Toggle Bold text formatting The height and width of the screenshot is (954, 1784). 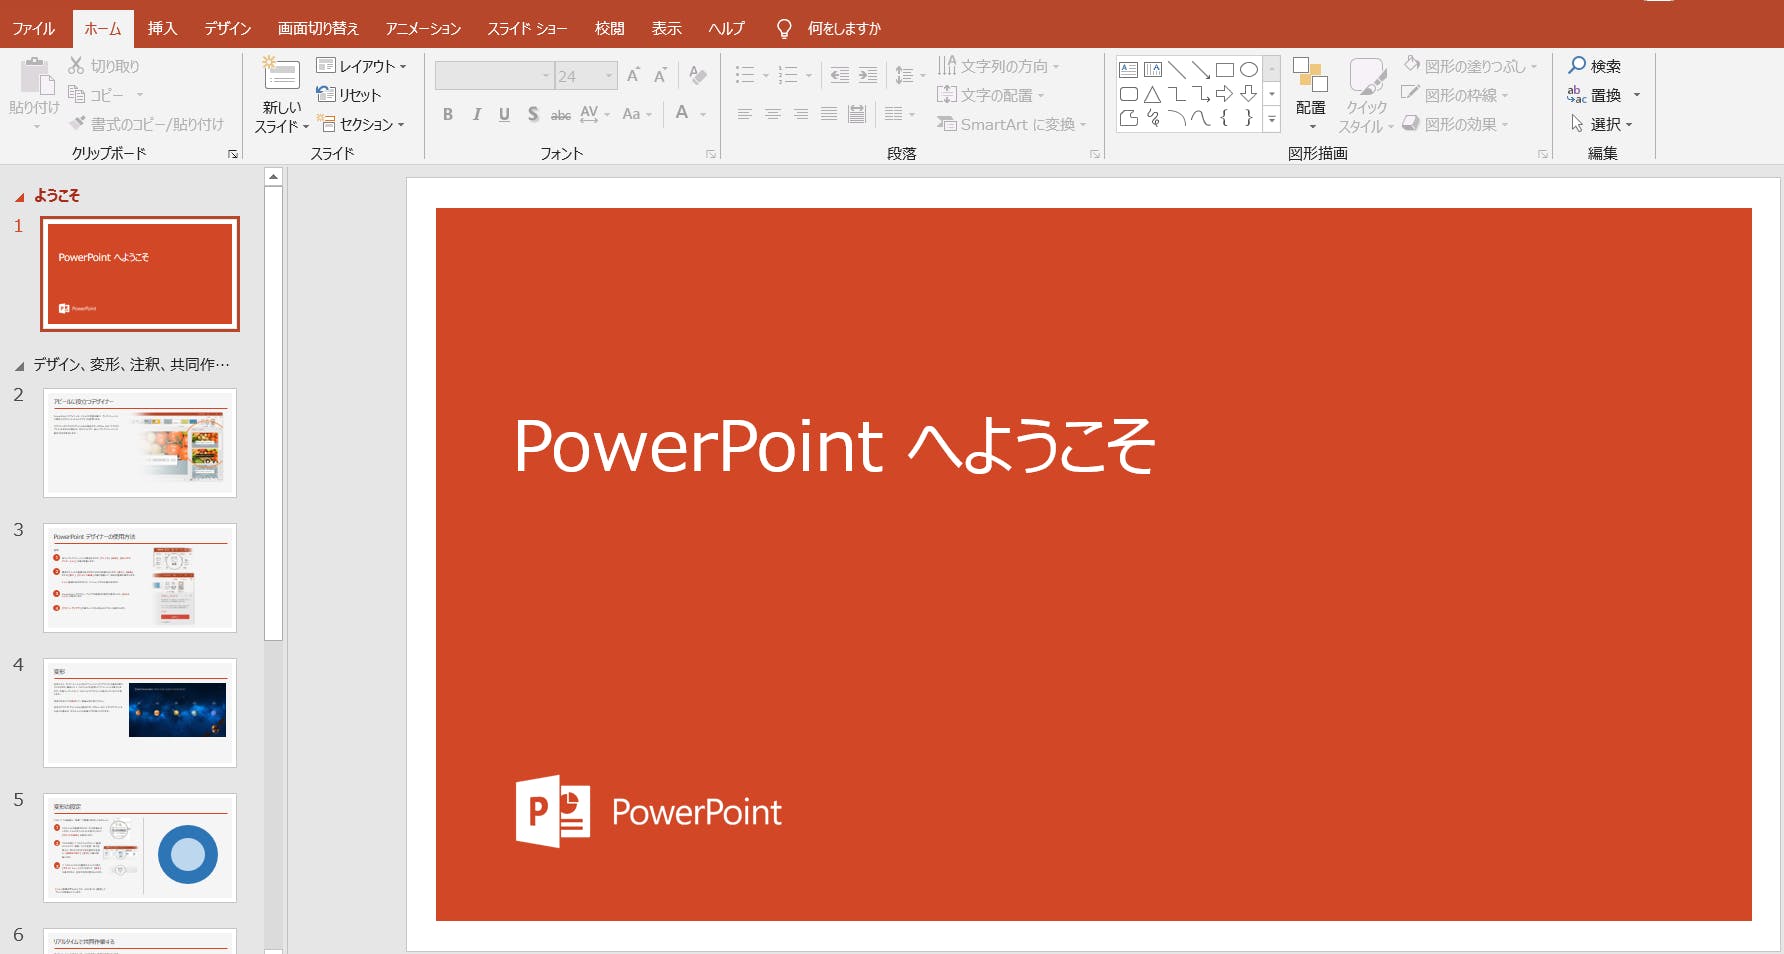click(448, 115)
